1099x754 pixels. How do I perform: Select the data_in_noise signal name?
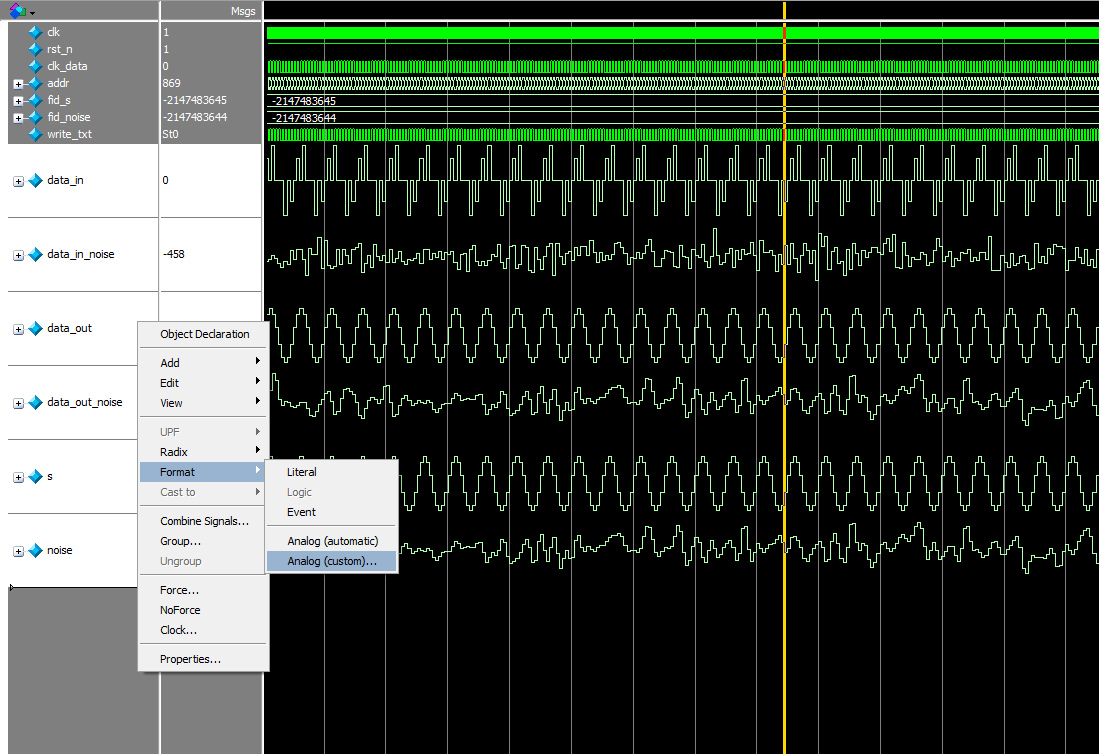[81, 254]
